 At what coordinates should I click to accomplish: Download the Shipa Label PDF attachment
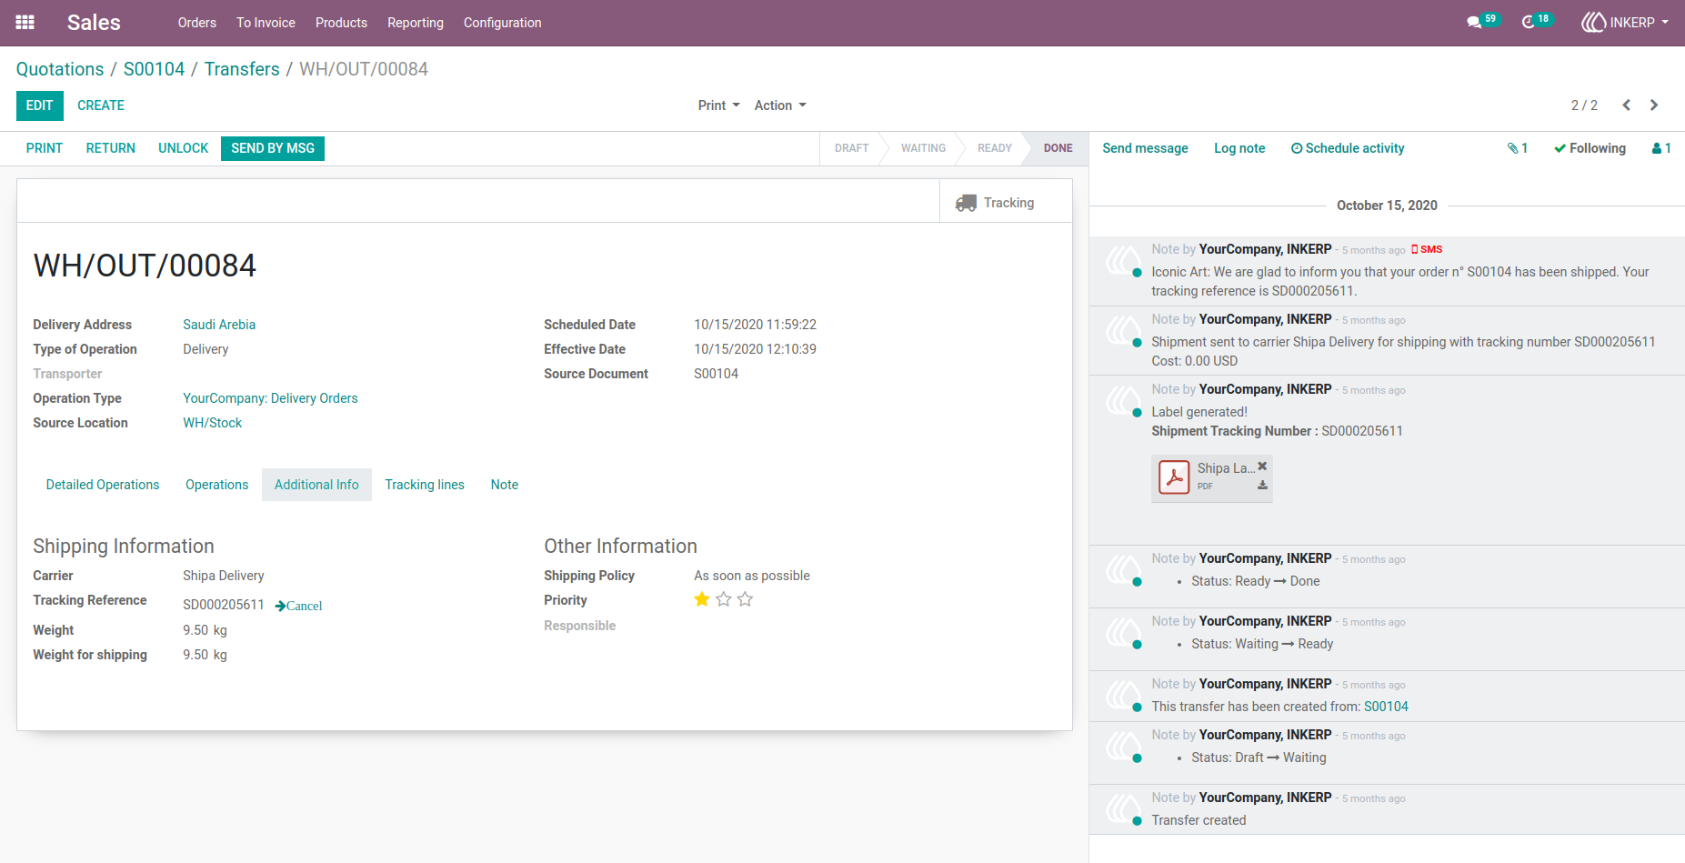click(1262, 485)
